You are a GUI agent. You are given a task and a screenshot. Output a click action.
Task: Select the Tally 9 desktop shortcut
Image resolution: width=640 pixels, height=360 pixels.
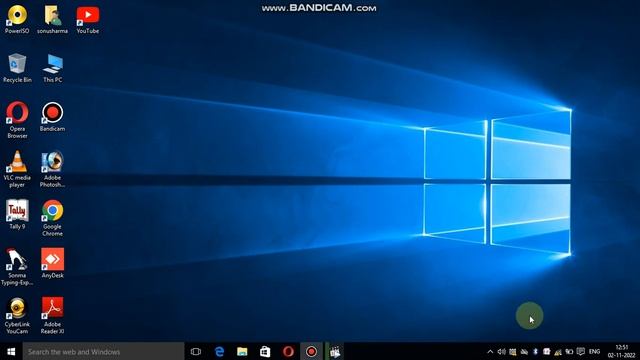[17, 214]
